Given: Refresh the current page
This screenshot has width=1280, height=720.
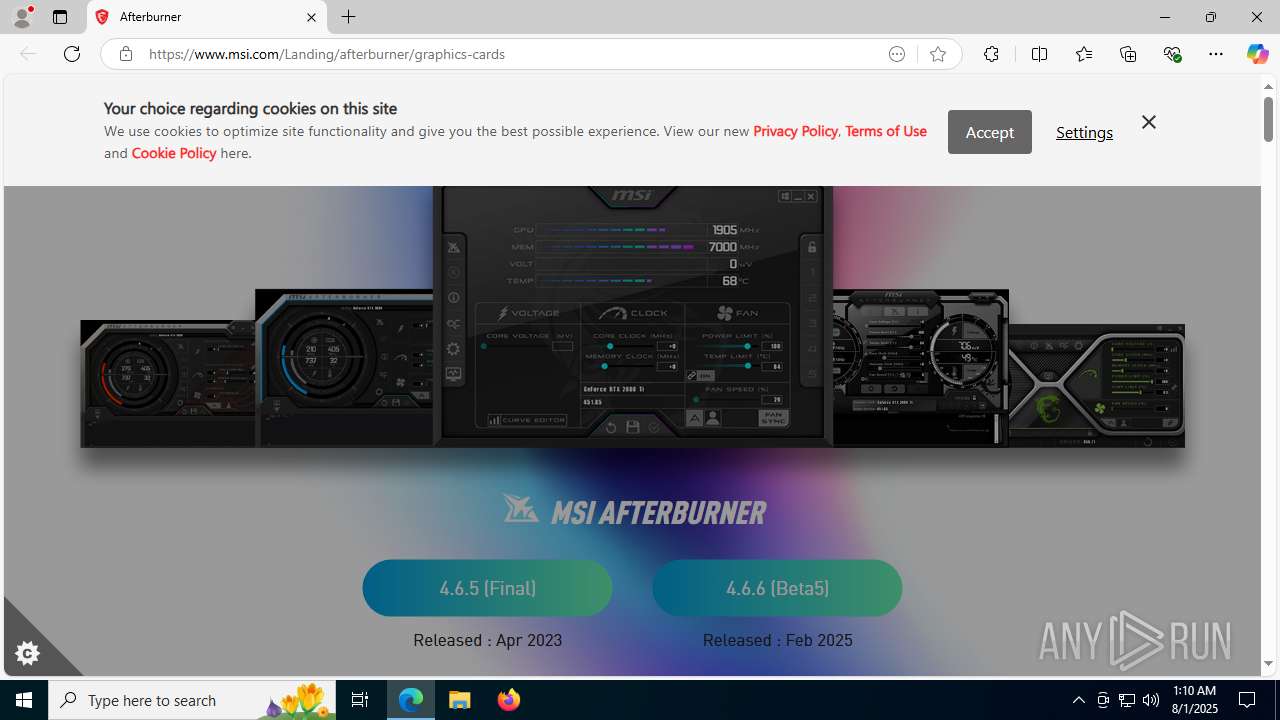Looking at the screenshot, I should click(x=72, y=54).
